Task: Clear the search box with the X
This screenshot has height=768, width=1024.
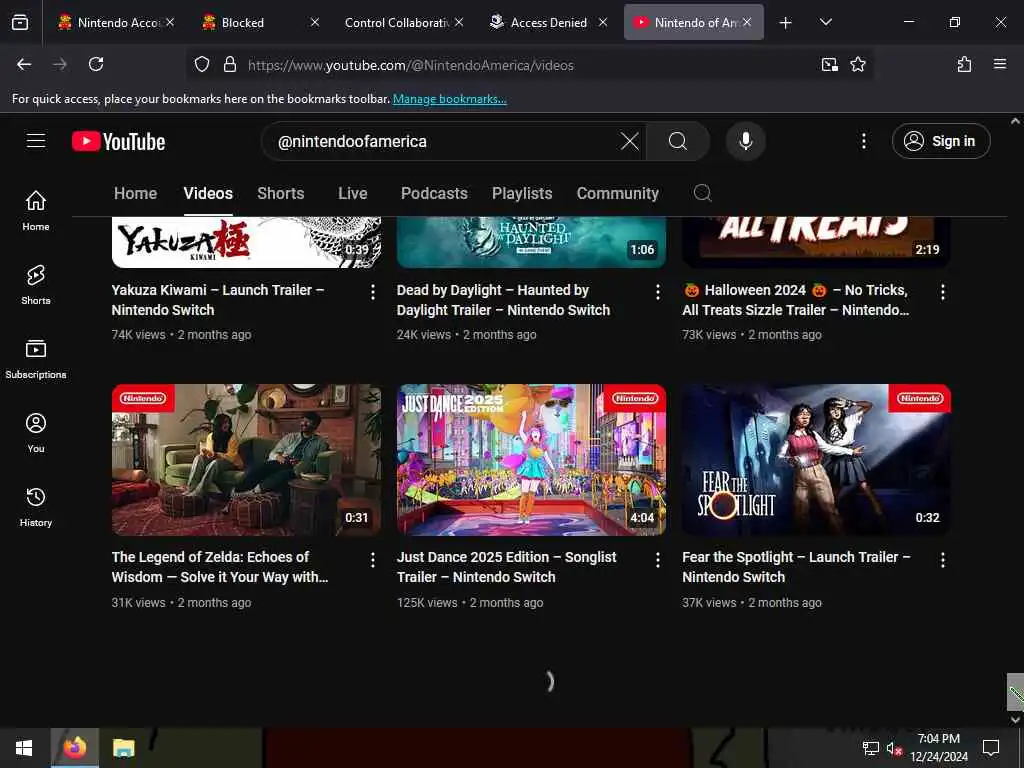Action: (630, 141)
